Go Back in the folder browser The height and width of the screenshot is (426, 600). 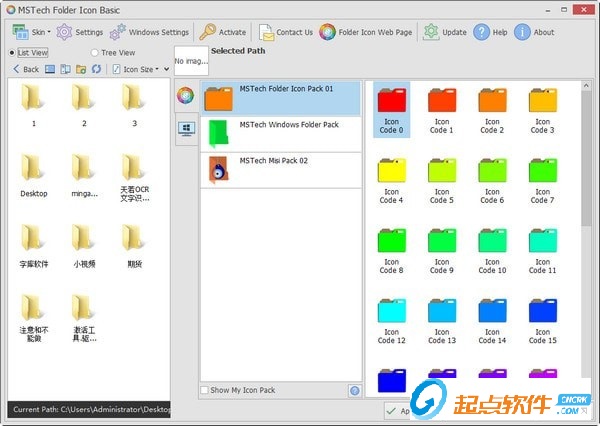coord(26,69)
